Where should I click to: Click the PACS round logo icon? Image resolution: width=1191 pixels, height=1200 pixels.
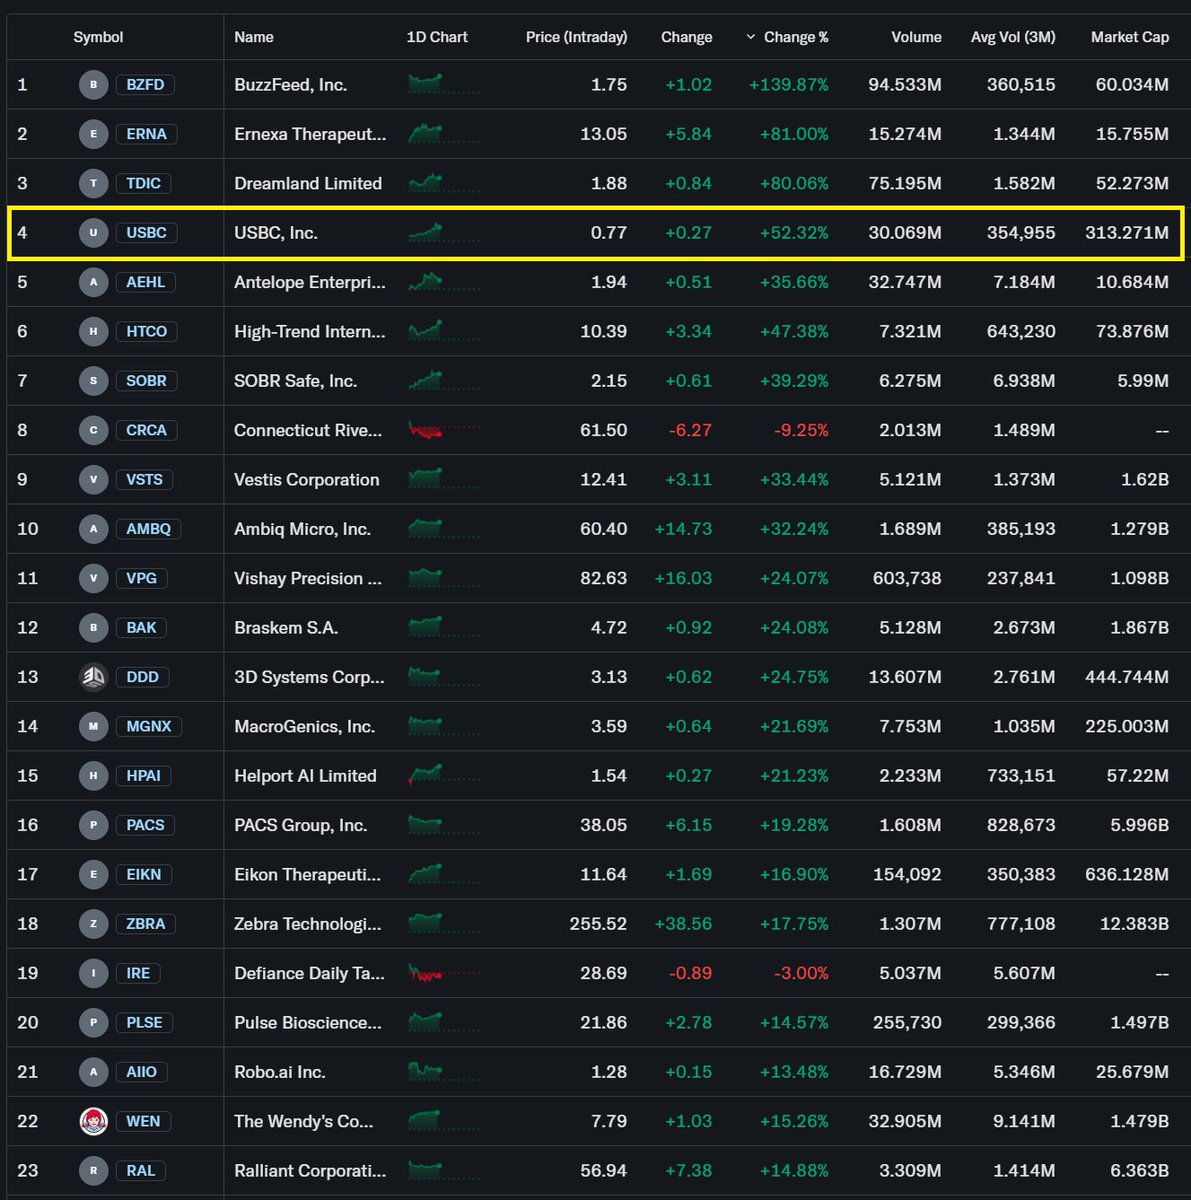94,825
